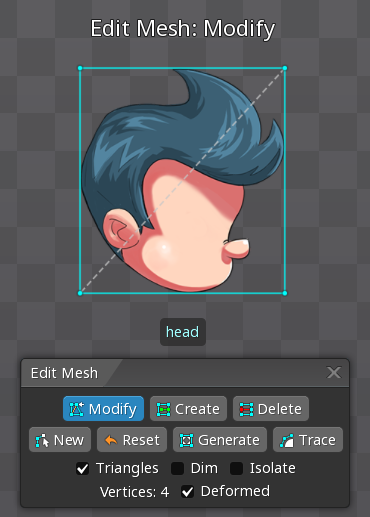Enable the Dim checkbox
Viewport: 370px width, 517px height.
click(x=177, y=468)
